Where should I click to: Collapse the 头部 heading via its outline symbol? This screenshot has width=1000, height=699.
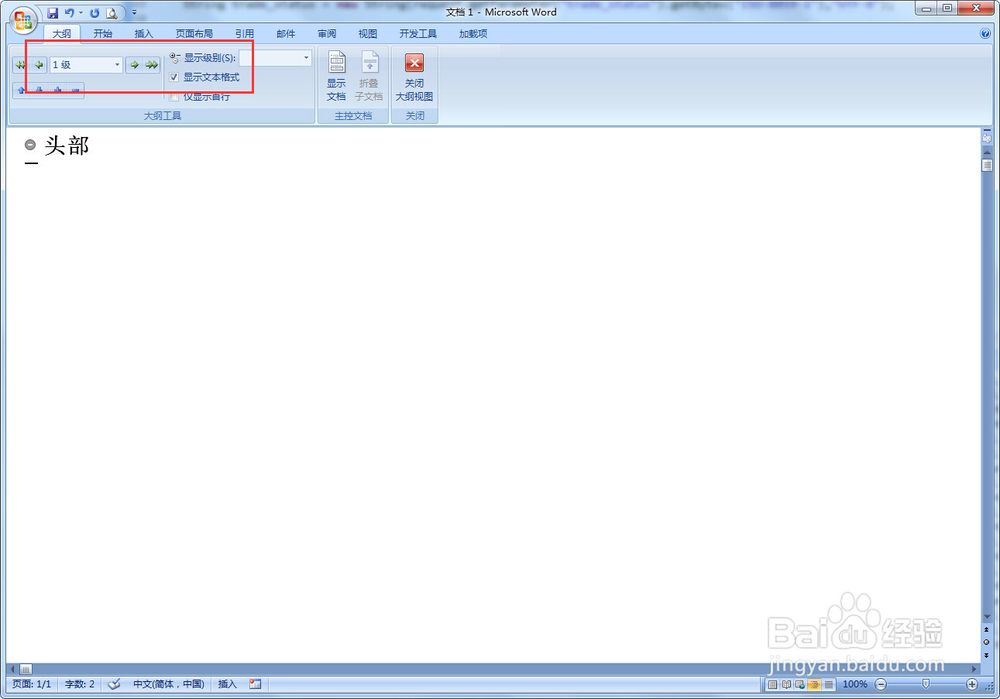[x=30, y=143]
